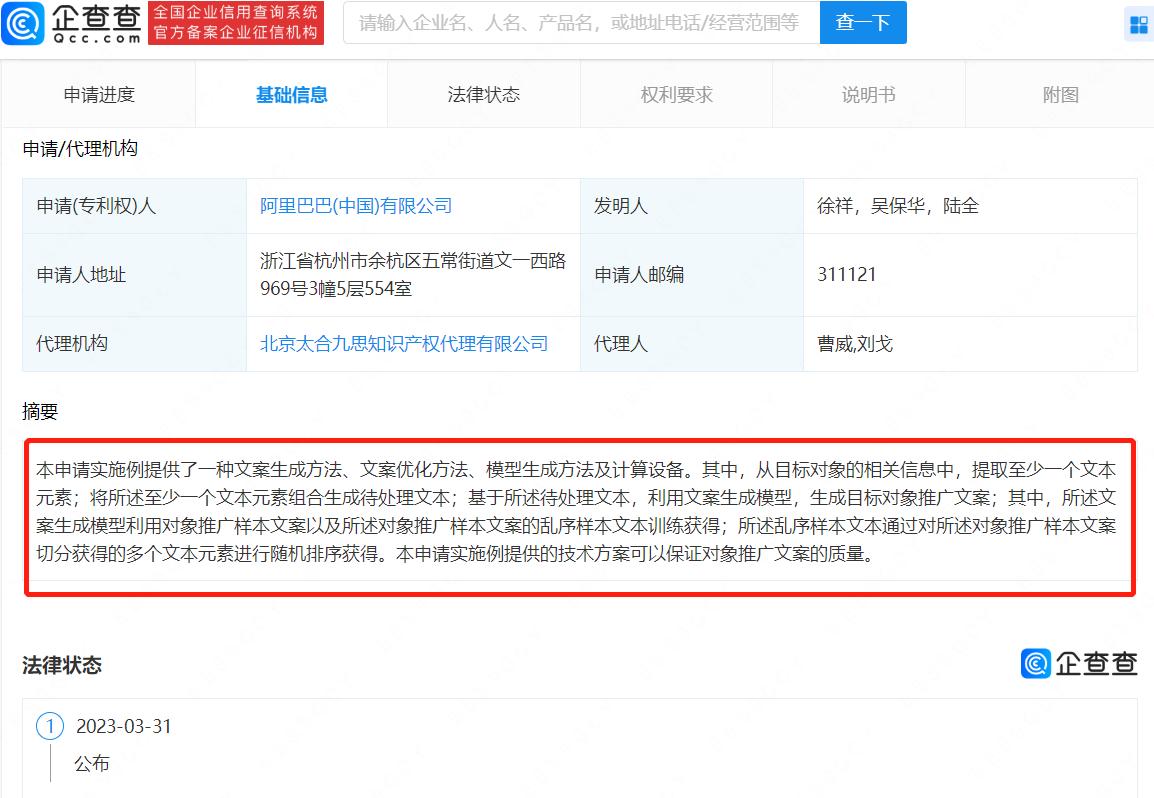The height and width of the screenshot is (798, 1154).
Task: Click the agent names 曹威,刘戈
Action: tap(854, 344)
